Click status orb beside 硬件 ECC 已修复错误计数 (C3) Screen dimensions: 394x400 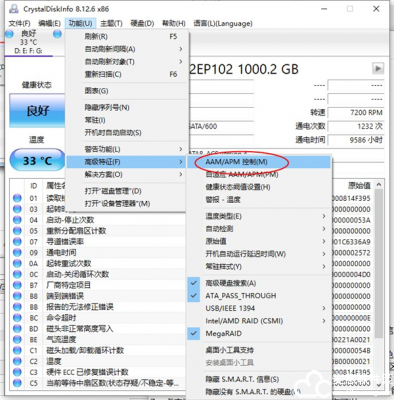(x=17, y=372)
